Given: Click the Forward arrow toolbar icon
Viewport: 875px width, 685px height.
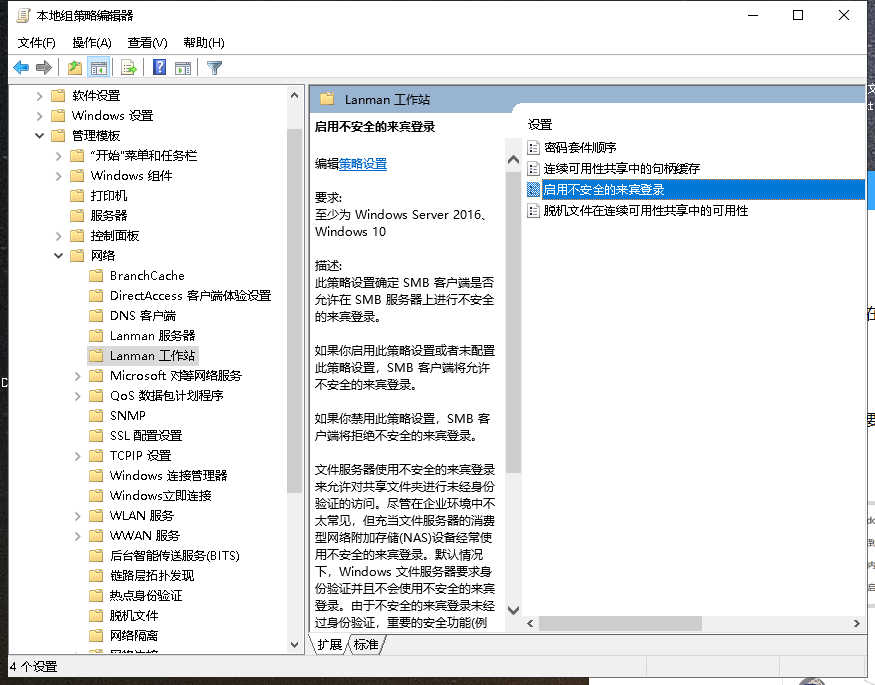Looking at the screenshot, I should tap(44, 68).
